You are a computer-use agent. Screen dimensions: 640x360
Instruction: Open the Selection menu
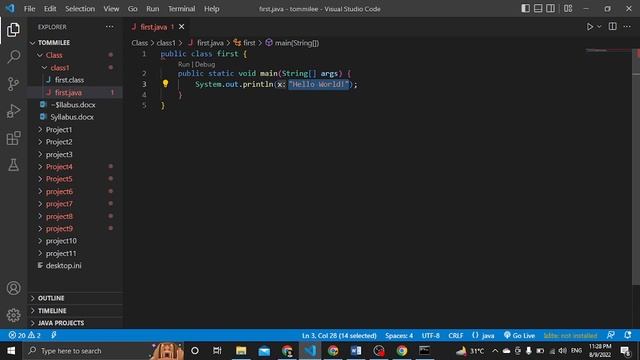point(80,9)
